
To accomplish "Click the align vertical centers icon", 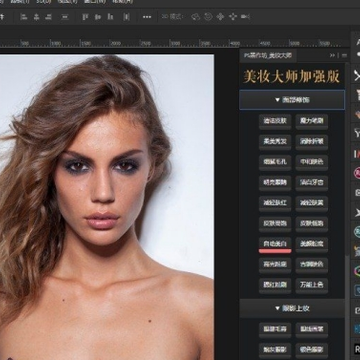I will (98, 17).
